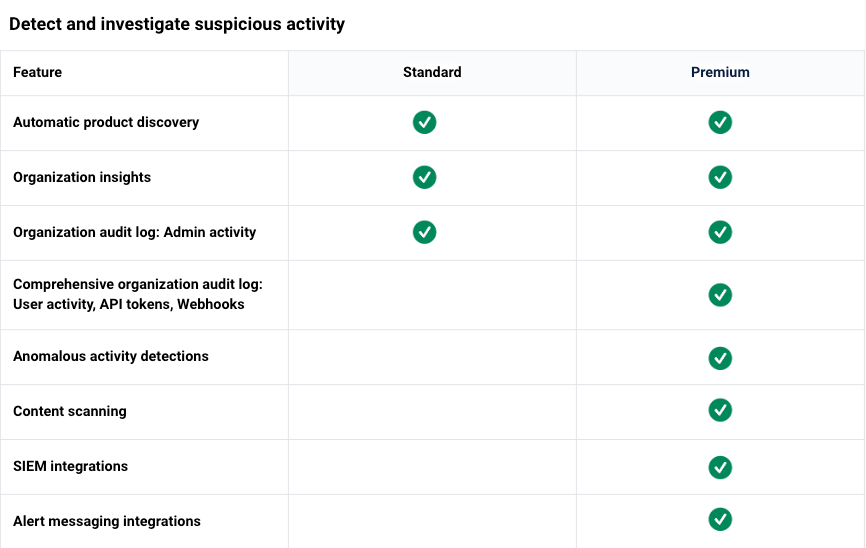Click the SIEM integrations feature label
The image size is (866, 548).
[x=70, y=466]
